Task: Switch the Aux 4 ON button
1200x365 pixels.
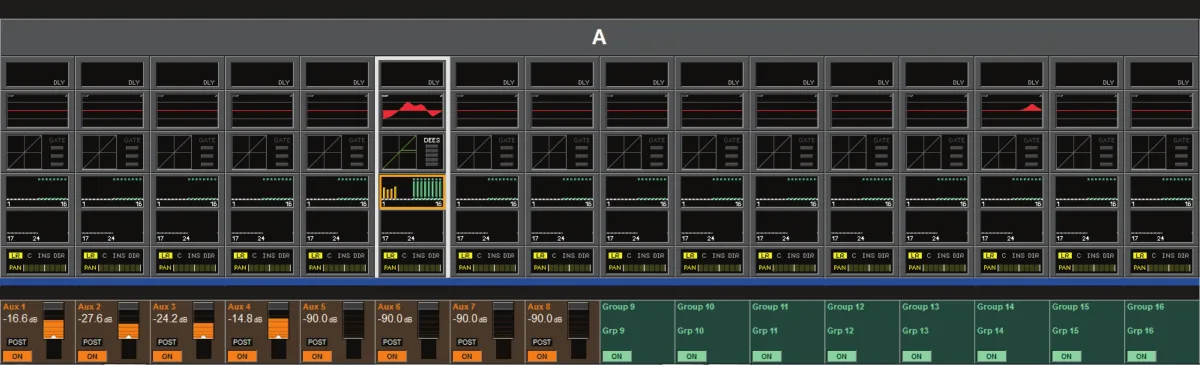Action: point(242,356)
